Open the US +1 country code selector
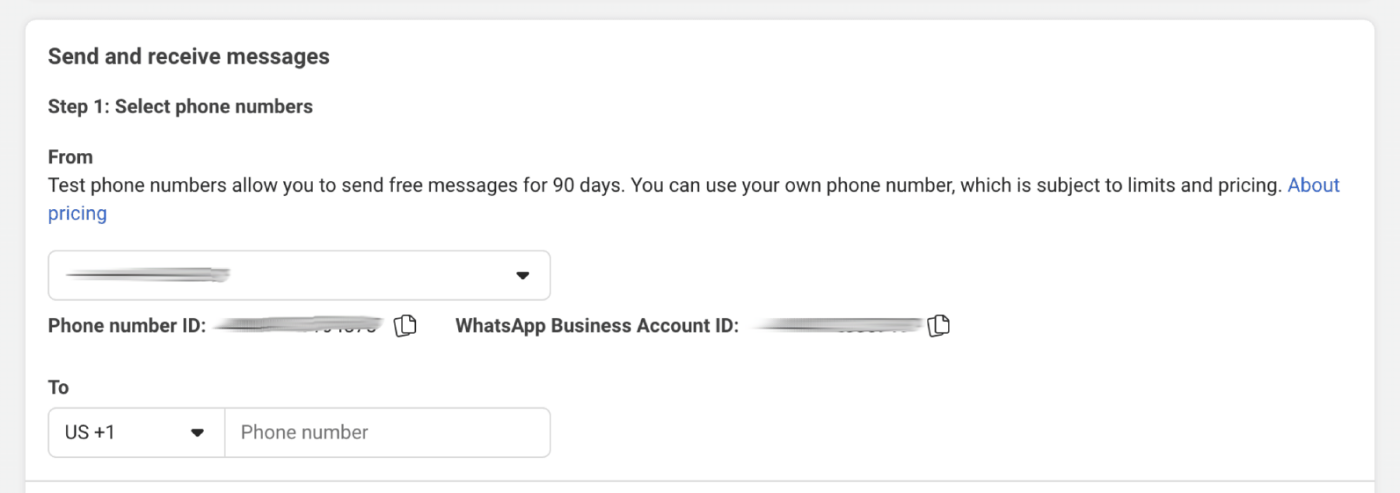The height and width of the screenshot is (493, 1400). coord(136,433)
